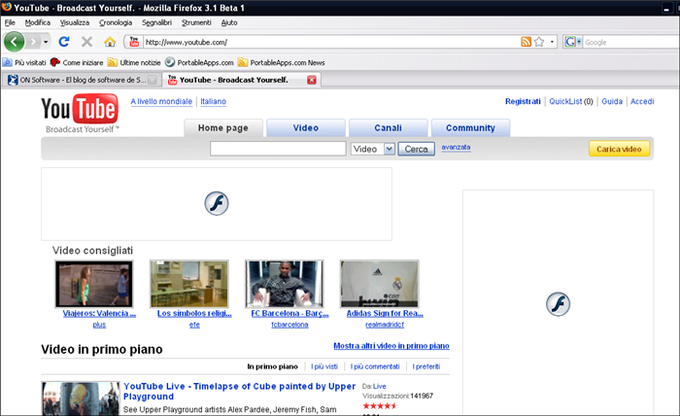
Task: Activate the Flash plugin in the top banner
Action: pos(216,203)
